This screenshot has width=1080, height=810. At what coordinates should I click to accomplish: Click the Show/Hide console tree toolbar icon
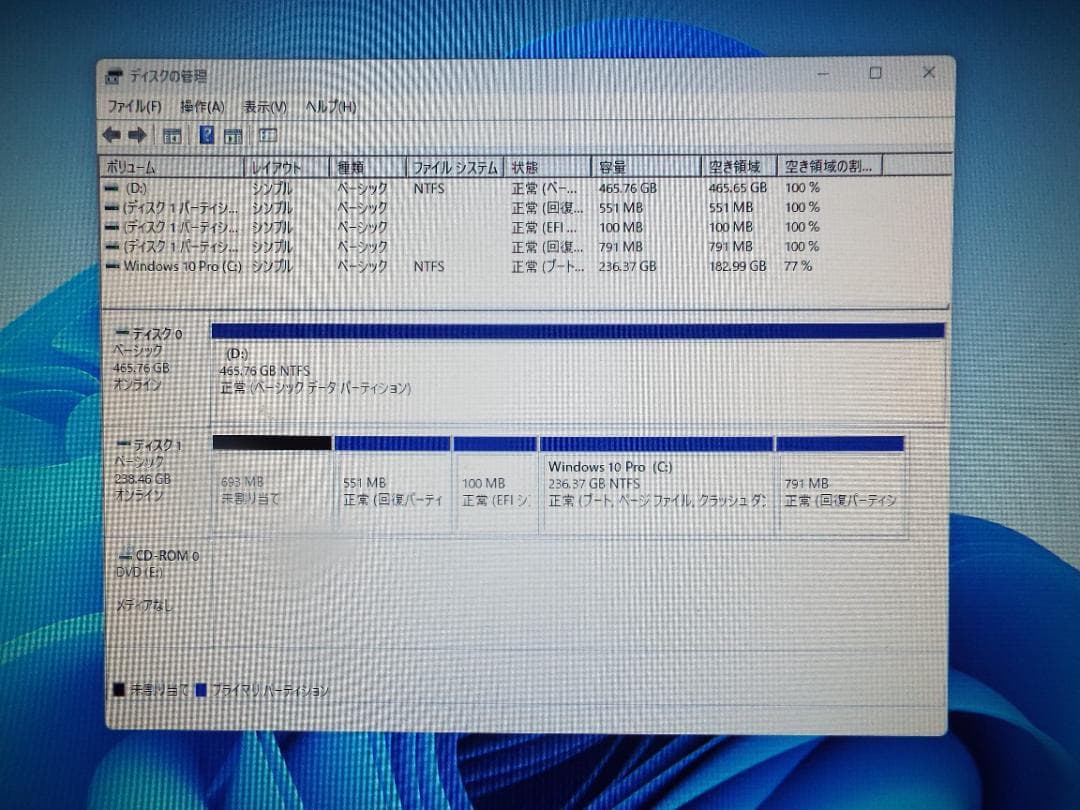pos(171,134)
